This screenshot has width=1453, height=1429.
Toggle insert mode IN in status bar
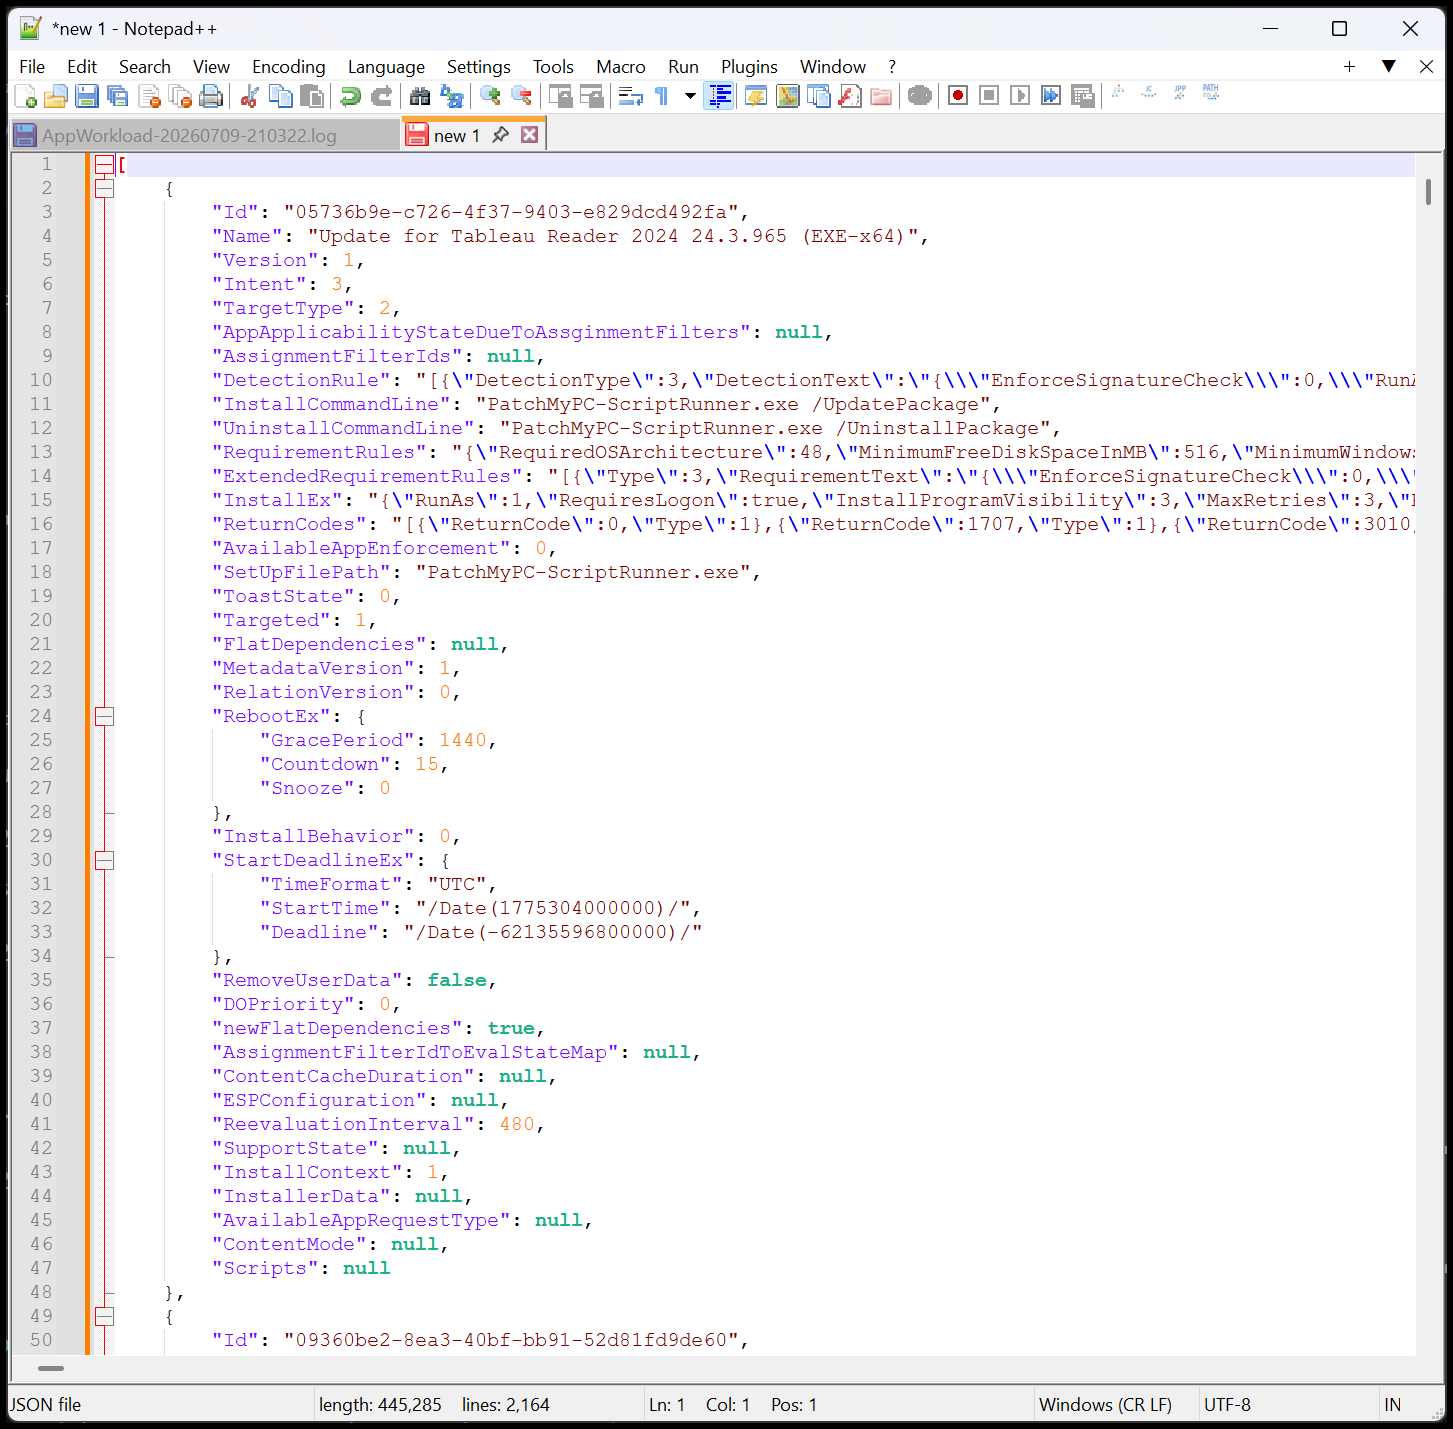pos(1392,1404)
